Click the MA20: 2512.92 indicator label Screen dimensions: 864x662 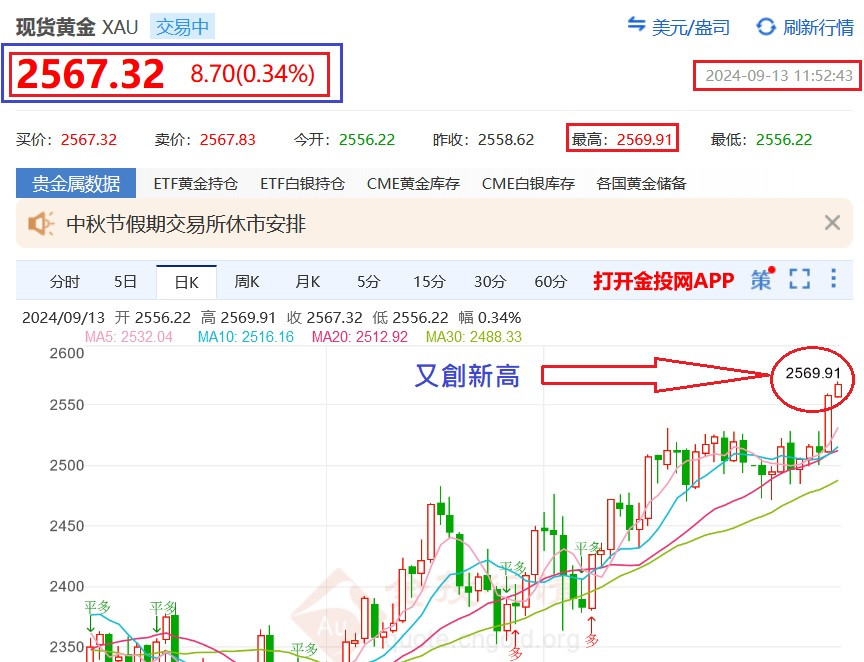point(360,337)
